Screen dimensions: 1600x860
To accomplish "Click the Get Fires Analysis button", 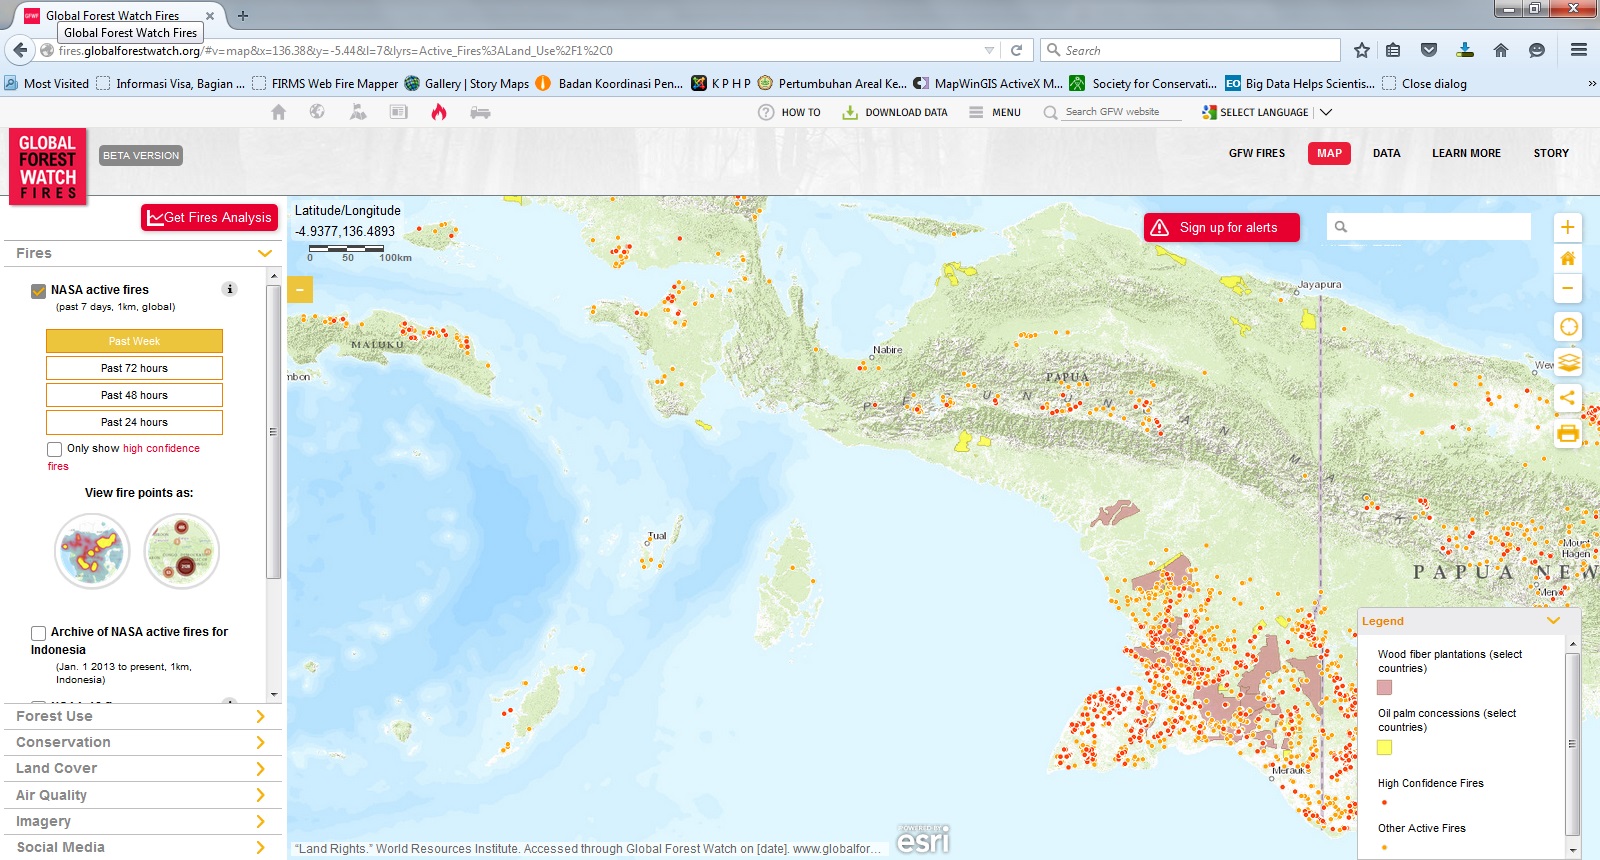I will (x=209, y=217).
